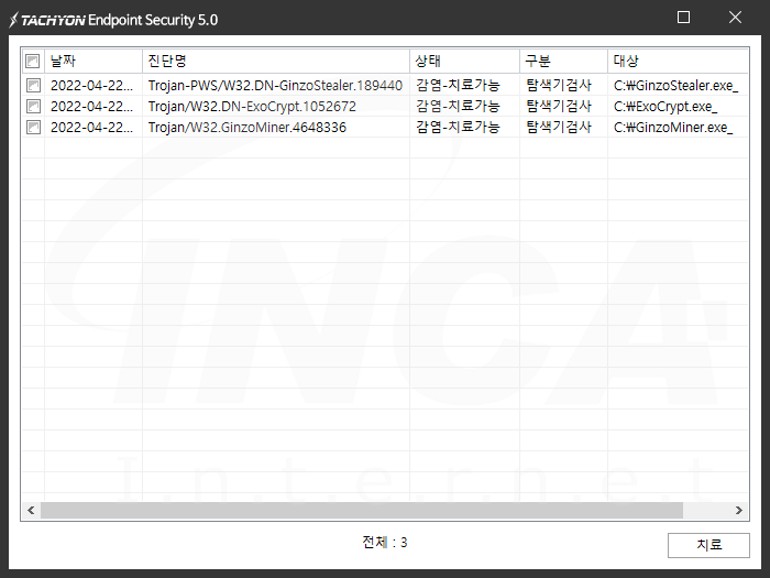Click the 탐색기검사 cell in ExoCrypt row

pyautogui.click(x=558, y=106)
